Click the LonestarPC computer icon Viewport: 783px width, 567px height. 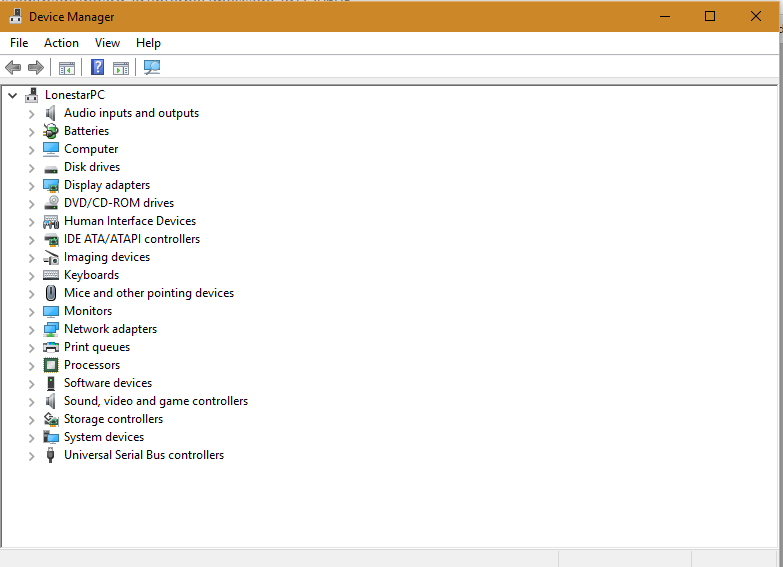click(x=32, y=95)
